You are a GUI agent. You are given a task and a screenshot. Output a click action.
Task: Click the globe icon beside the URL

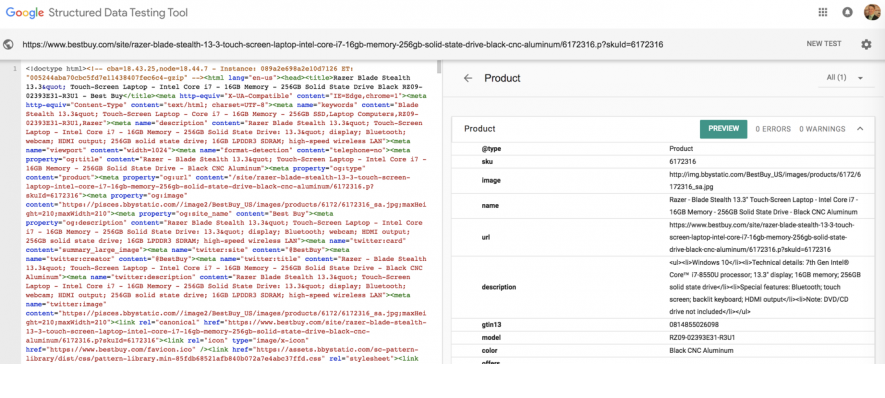(x=8, y=45)
